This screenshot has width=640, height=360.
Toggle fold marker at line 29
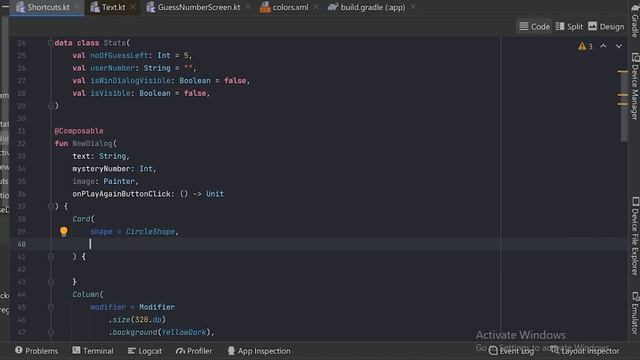pyautogui.click(x=51, y=106)
